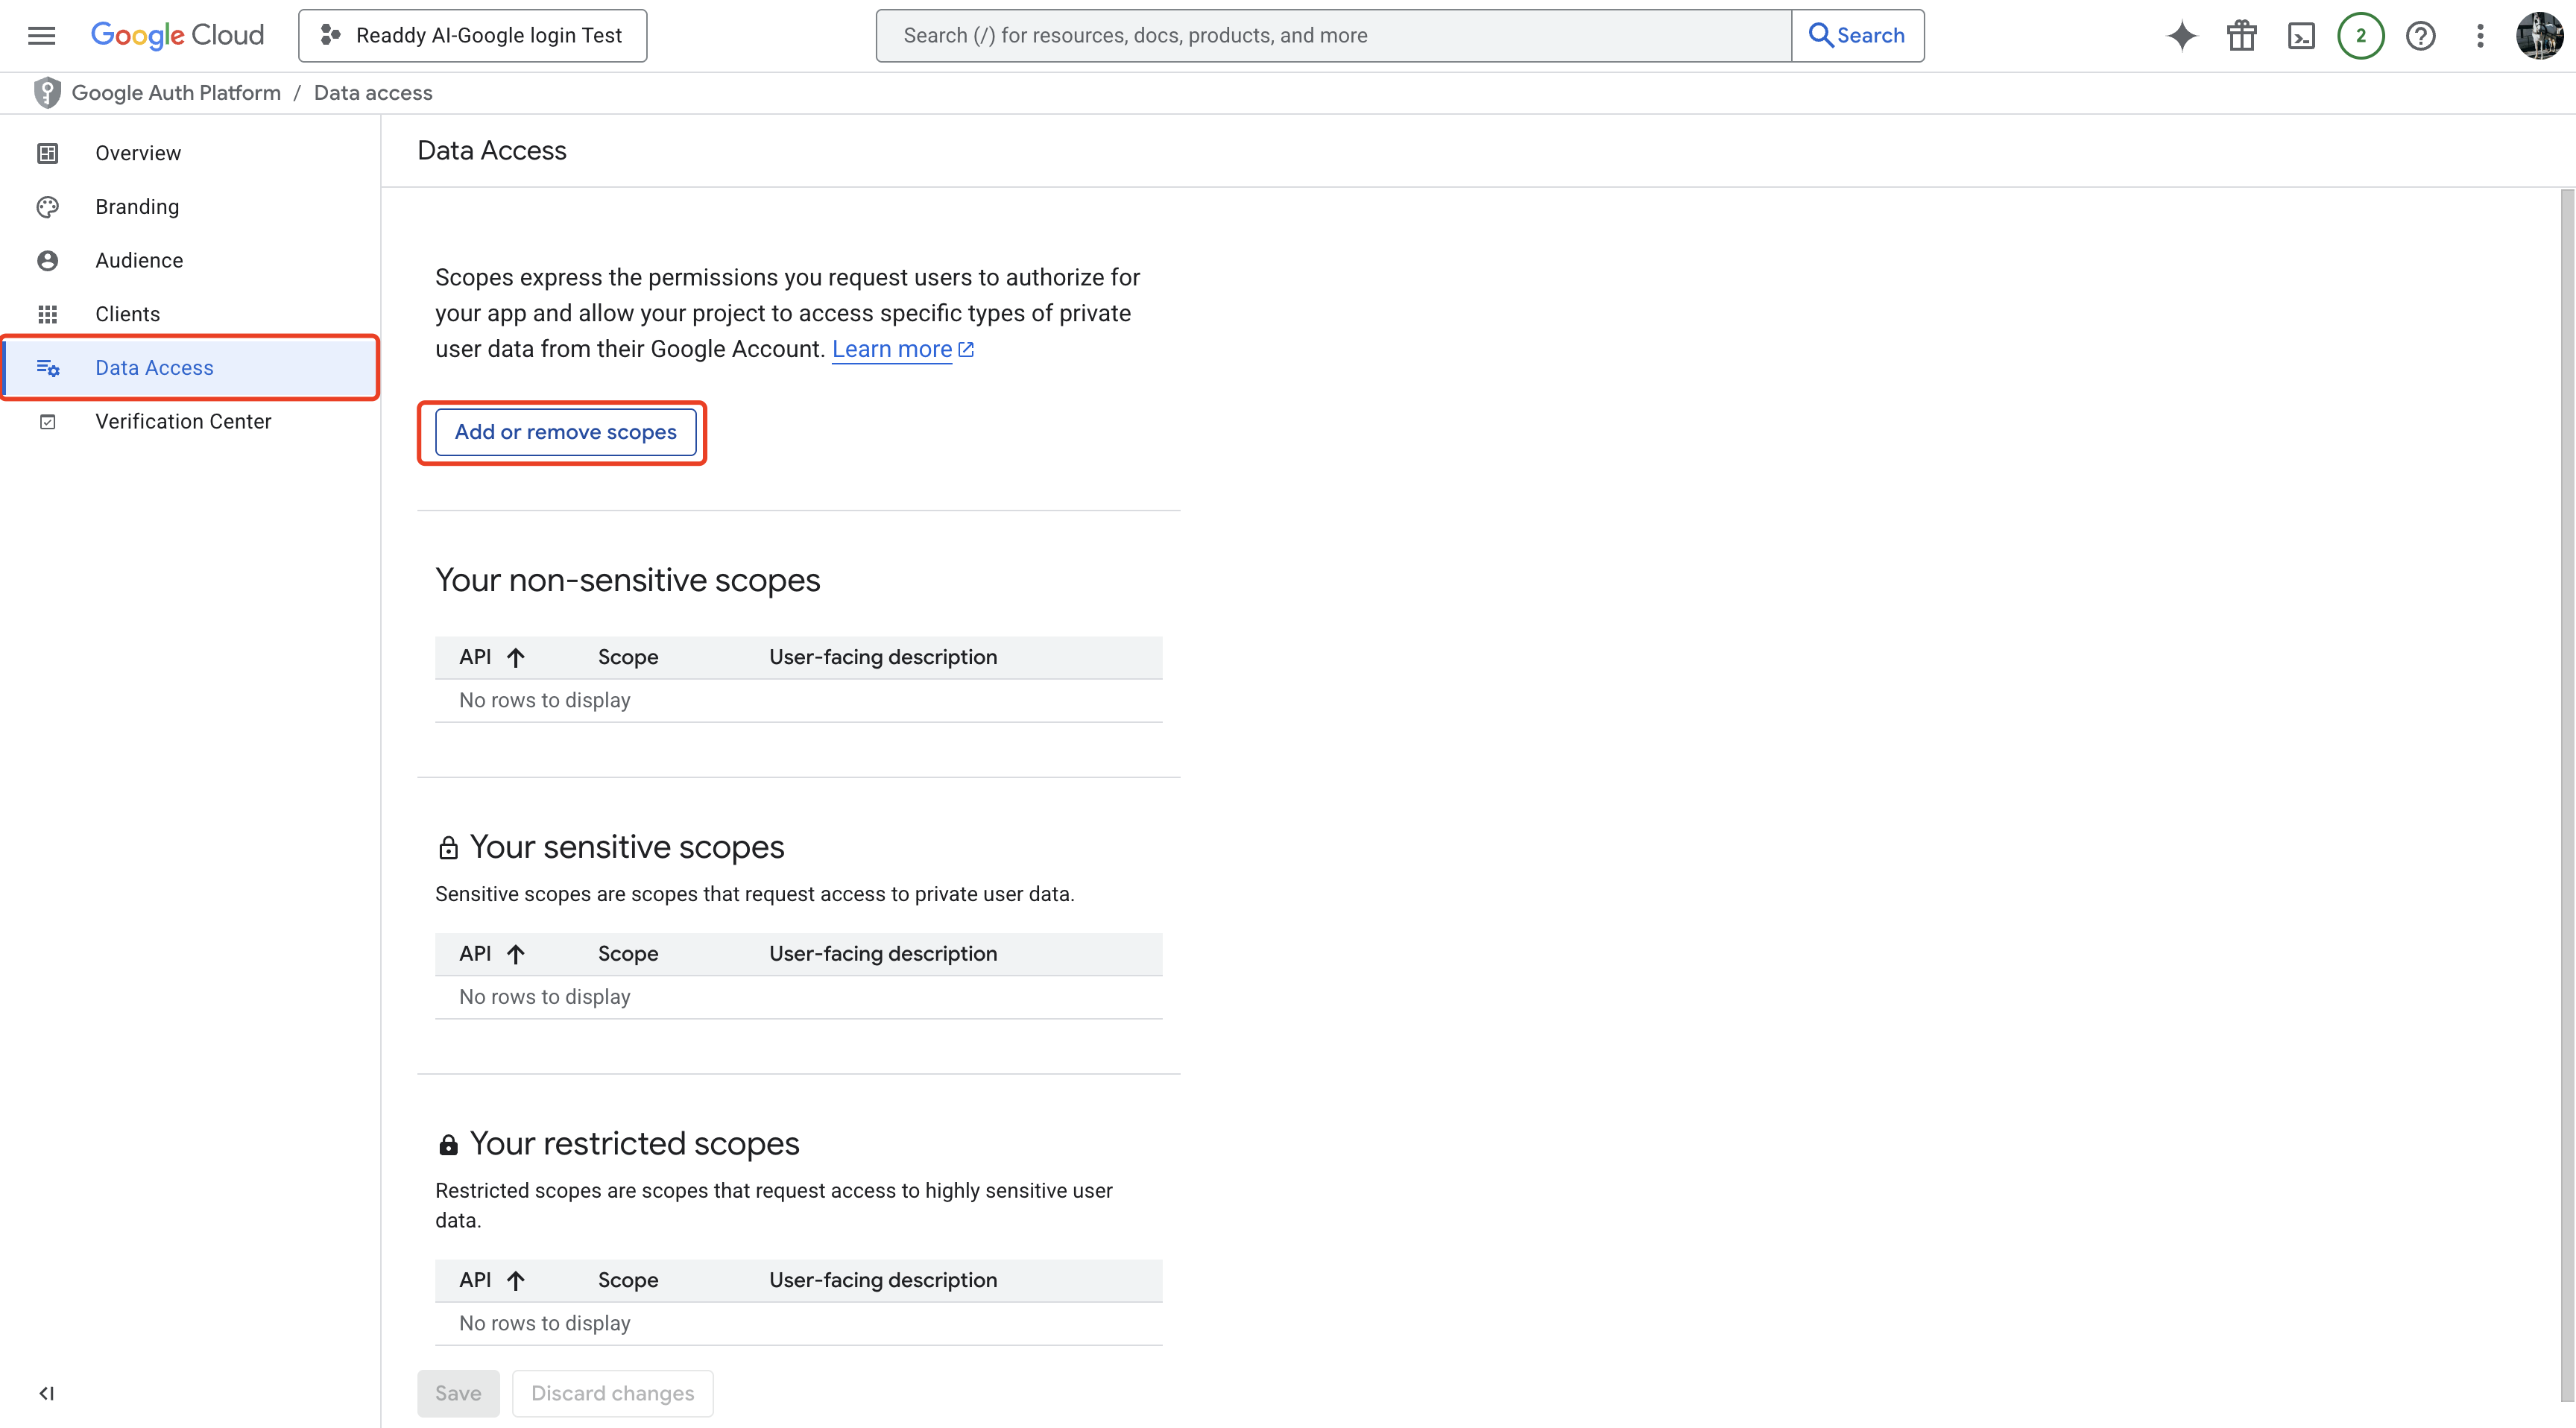Image resolution: width=2576 pixels, height=1428 pixels.
Task: Click Add or remove scopes button
Action: point(565,432)
